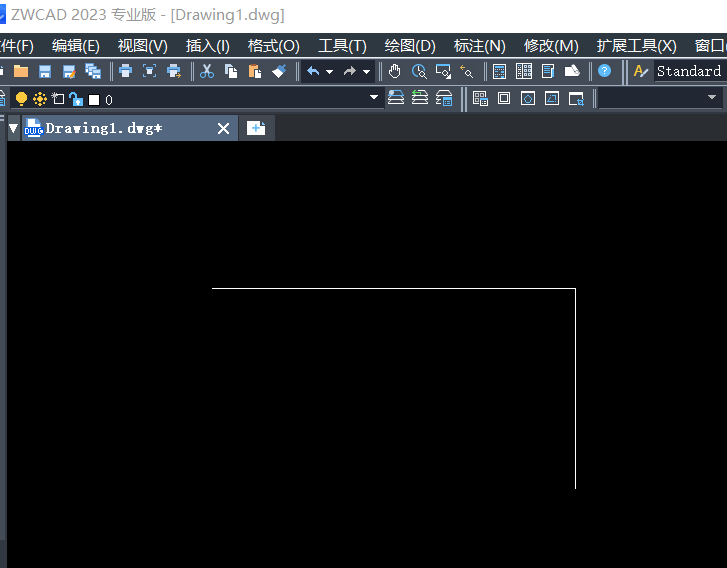This screenshot has height=568, width=727.
Task: Click the Make Object's Layer Current icon
Action: point(396,98)
